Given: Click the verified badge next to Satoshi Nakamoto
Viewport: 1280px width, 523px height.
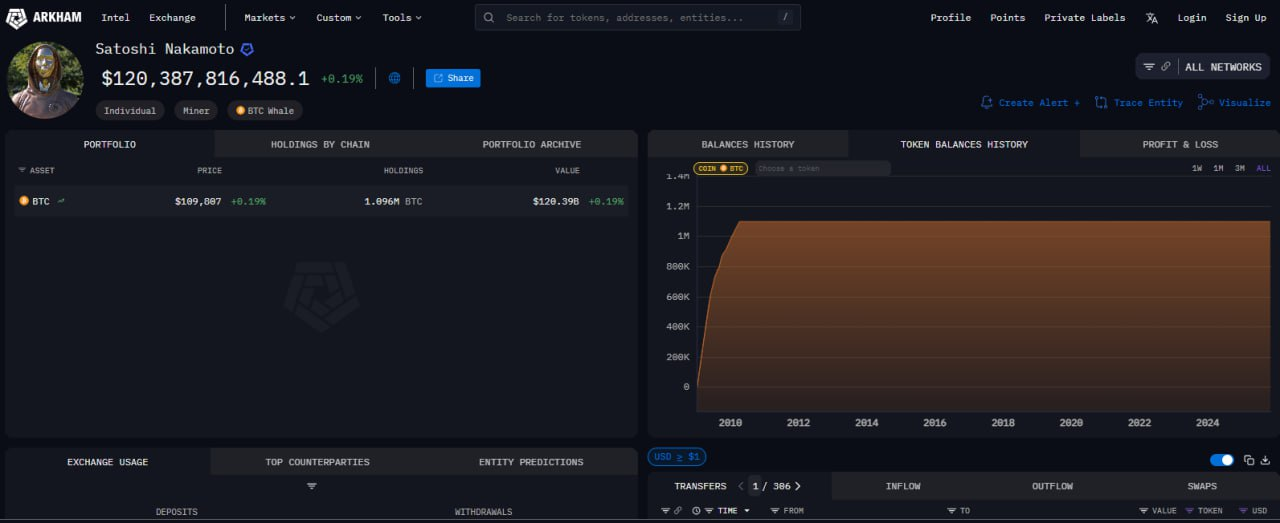Looking at the screenshot, I should (x=247, y=49).
